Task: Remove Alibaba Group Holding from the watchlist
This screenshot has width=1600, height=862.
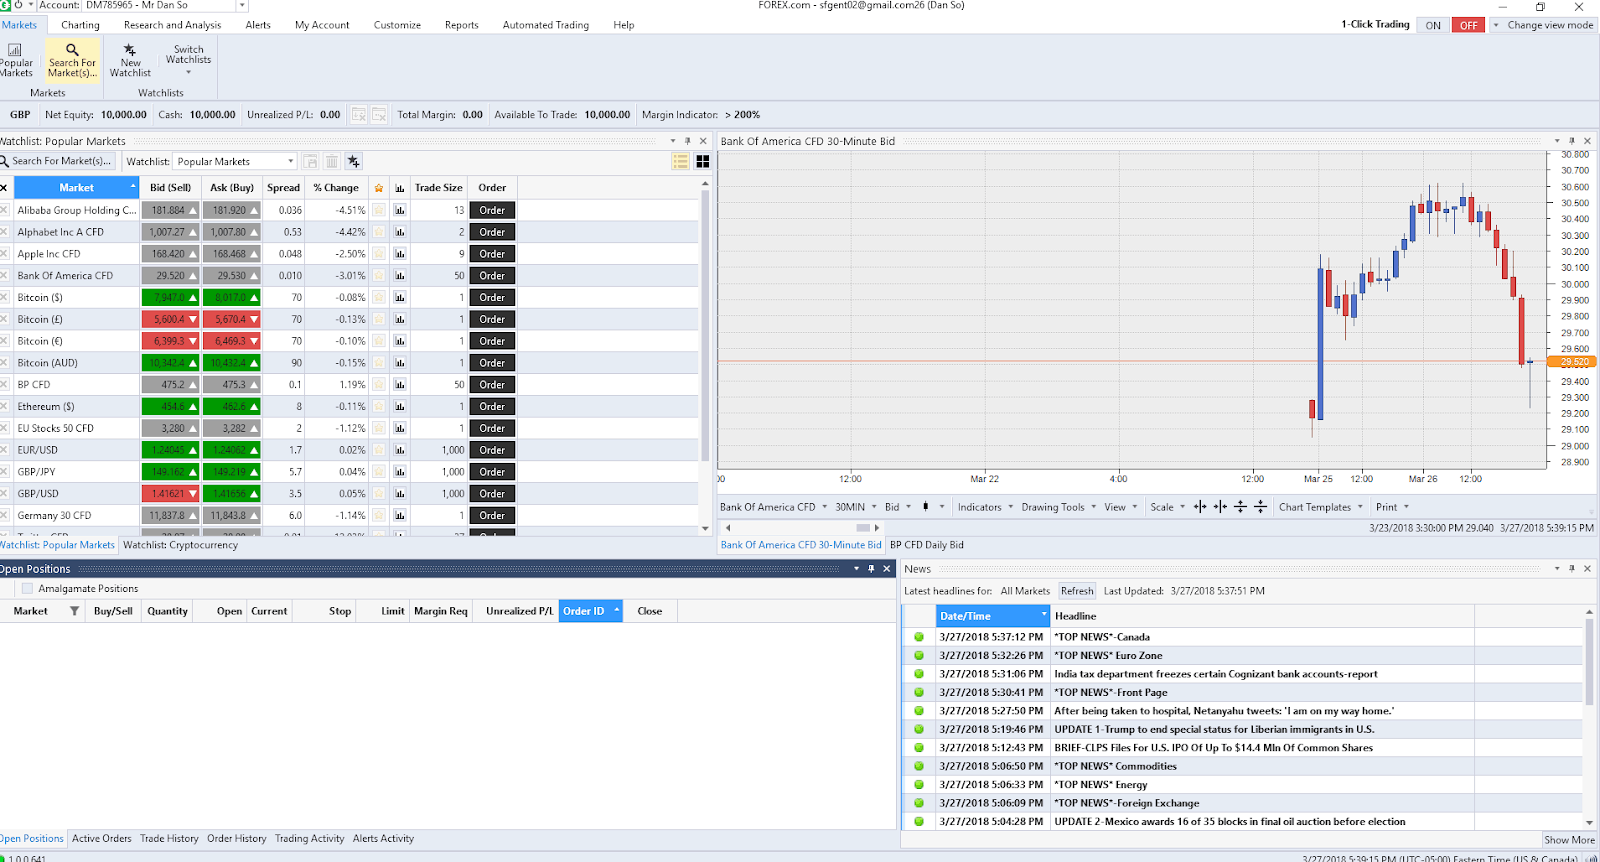Action: pyautogui.click(x=4, y=210)
